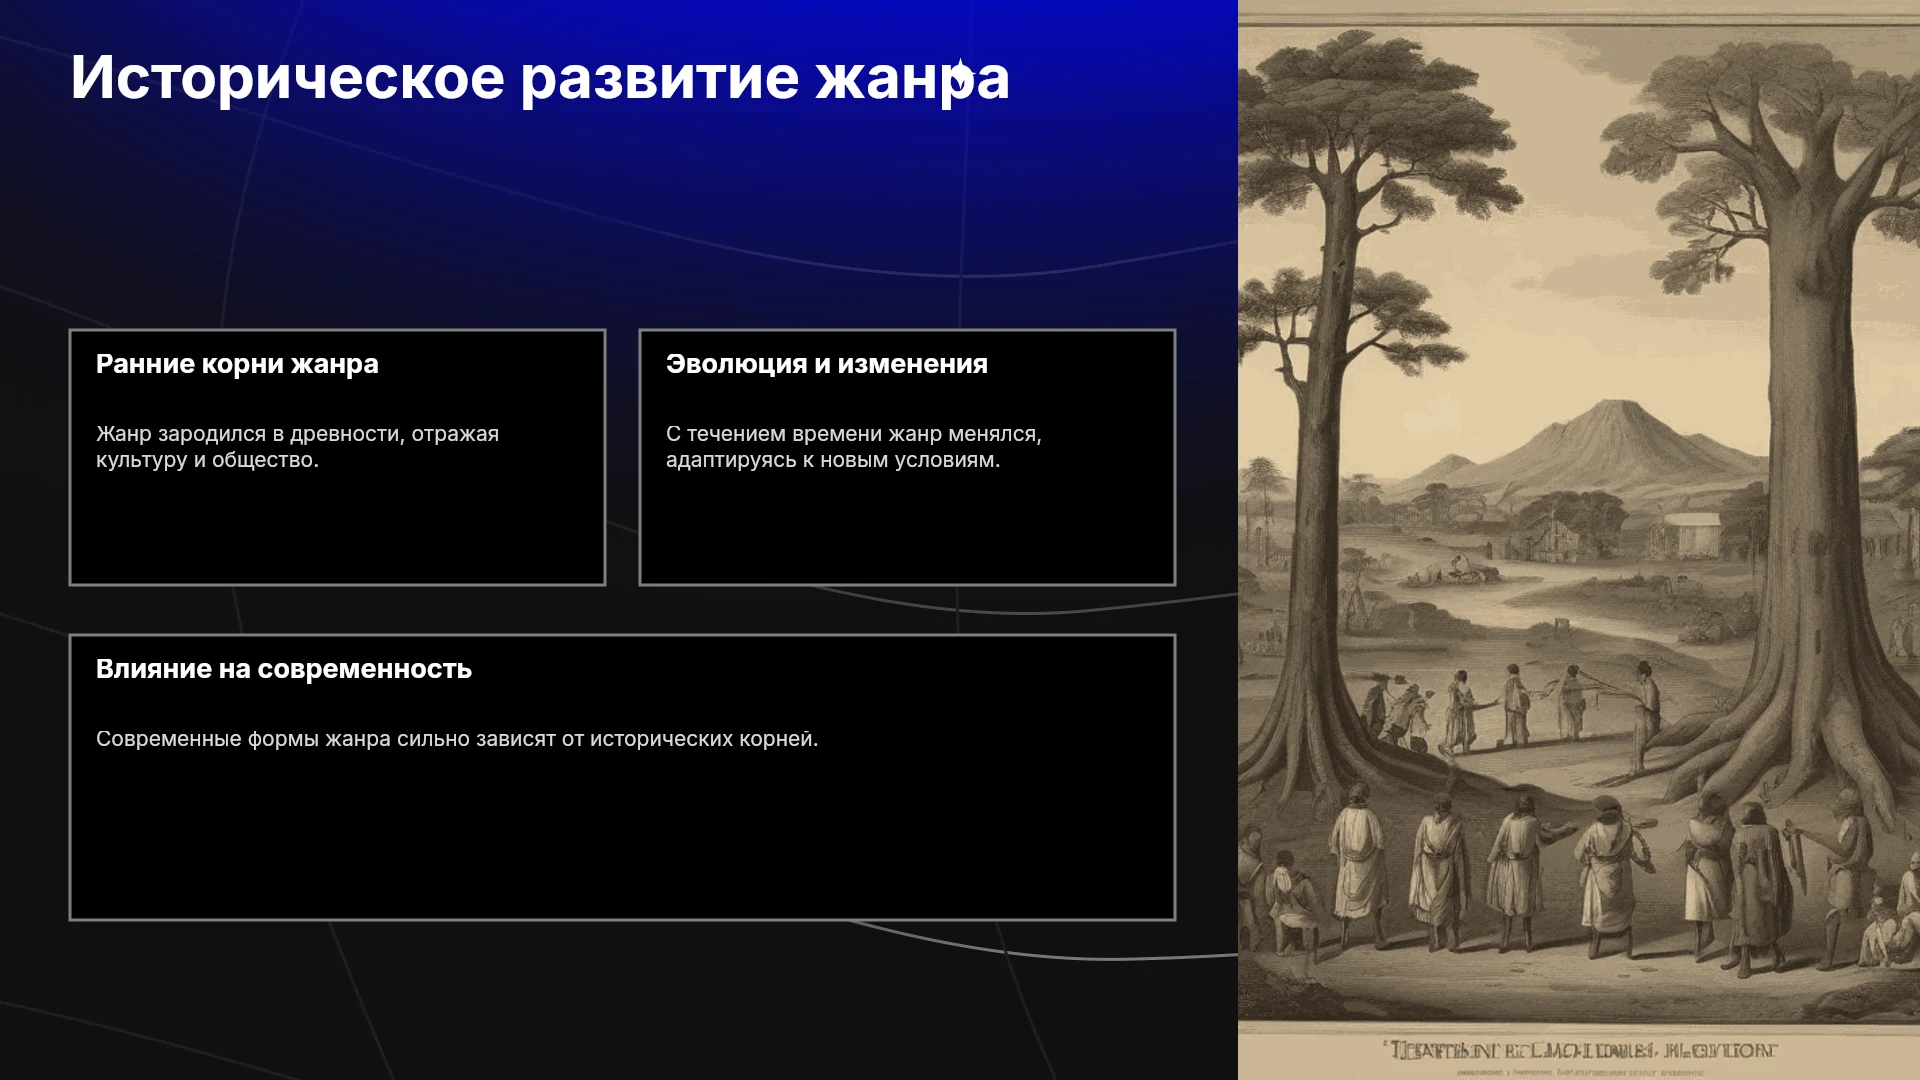Select the title 'Историческое развитие жанра'

pyautogui.click(x=540, y=78)
